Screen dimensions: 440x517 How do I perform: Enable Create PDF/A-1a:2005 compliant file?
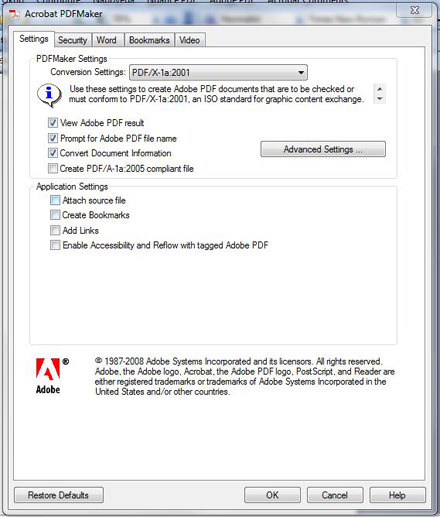click(x=53, y=168)
